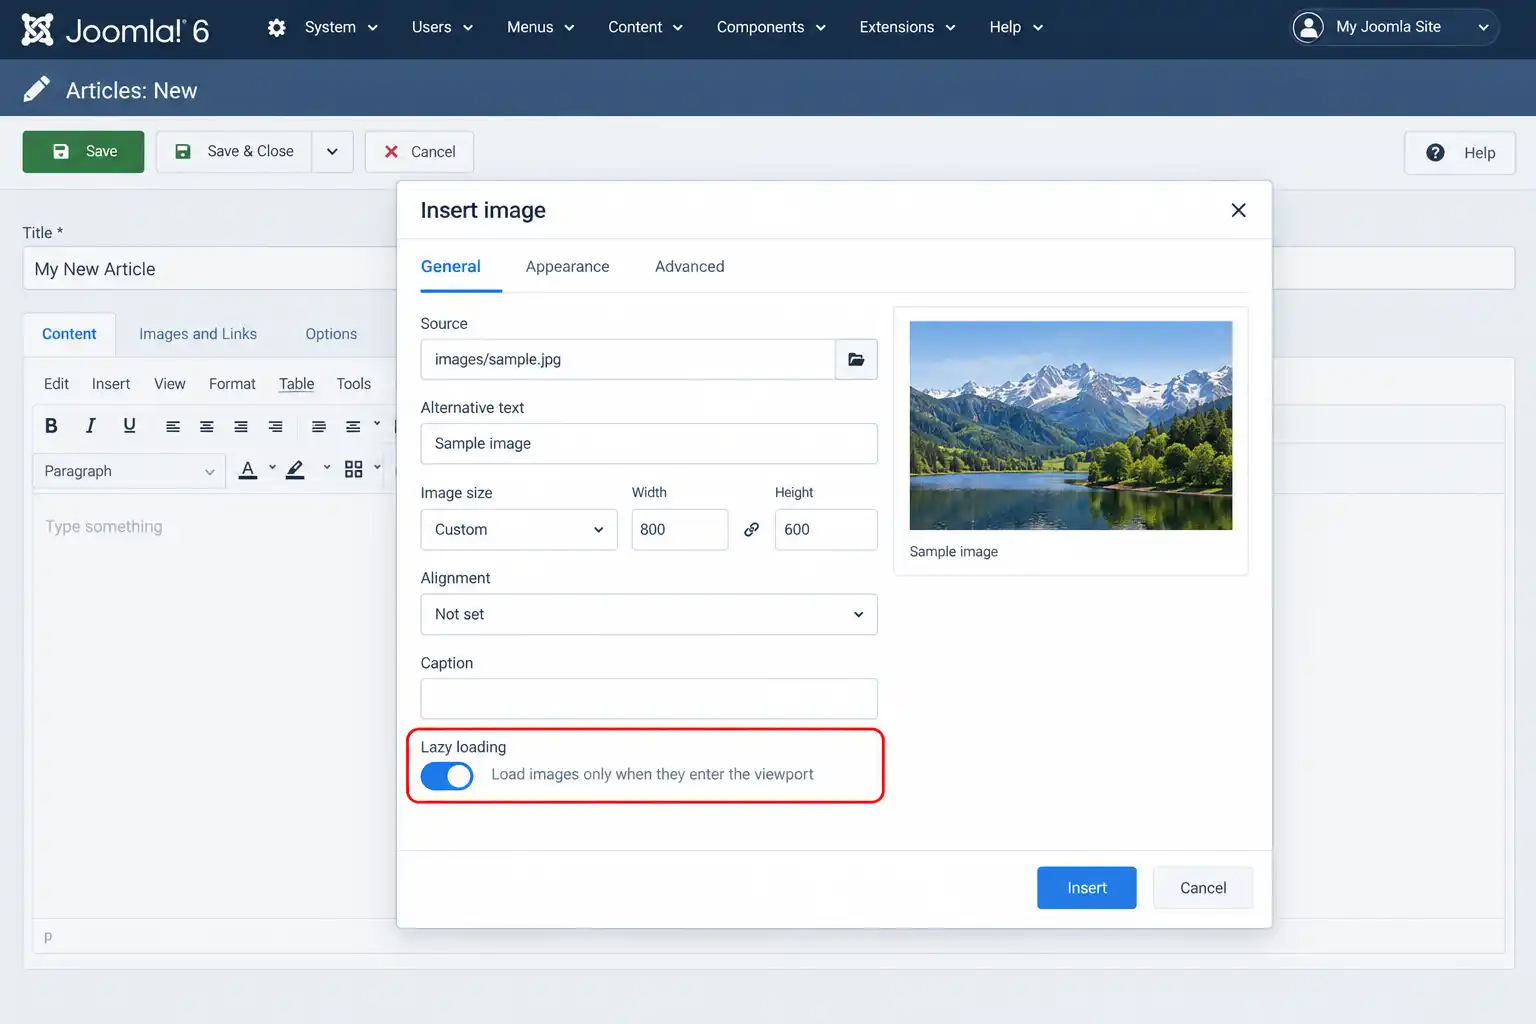
Task: Apply bold formatting in the editor
Action: click(51, 426)
